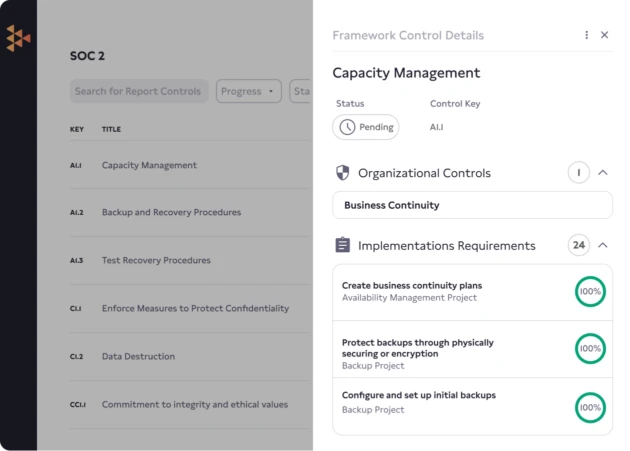
Task: Click the Implementations Requirements clipboard icon
Action: point(343,245)
